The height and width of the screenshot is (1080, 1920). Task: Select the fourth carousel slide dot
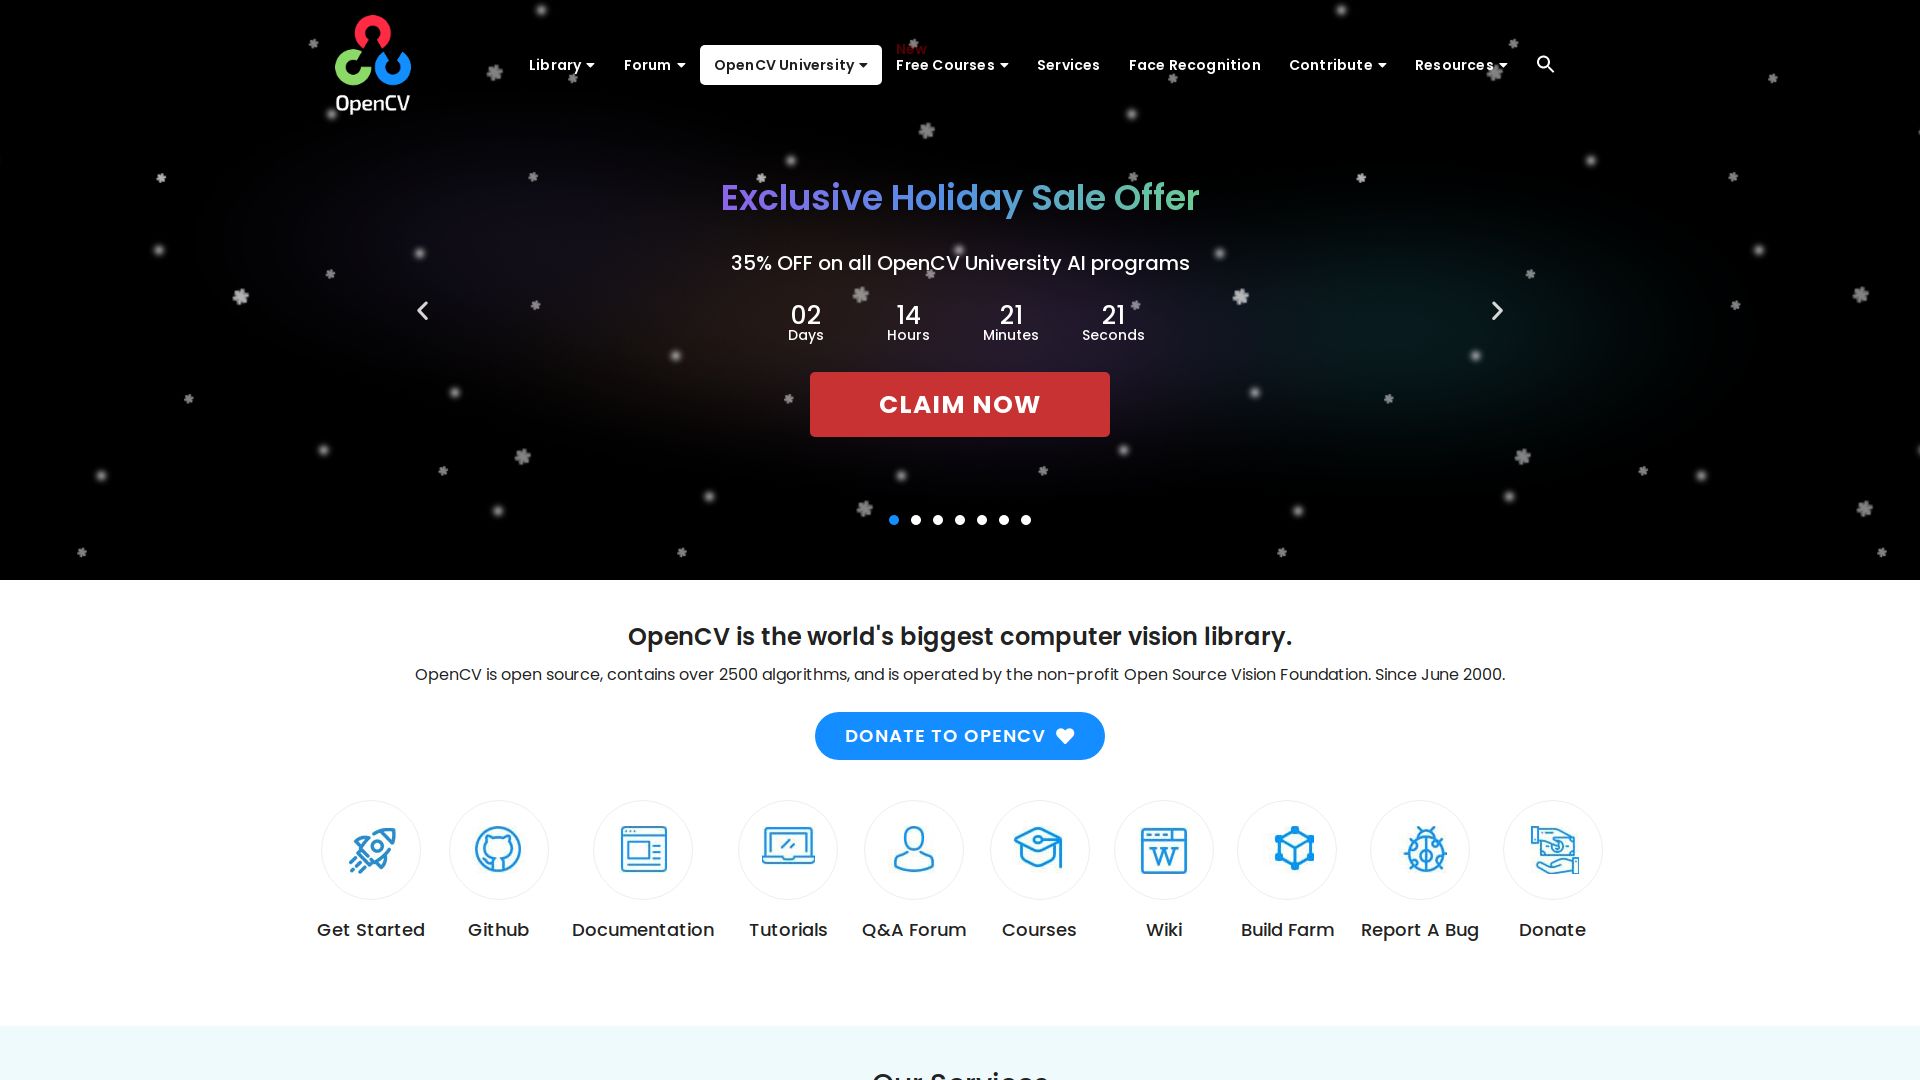(960, 520)
